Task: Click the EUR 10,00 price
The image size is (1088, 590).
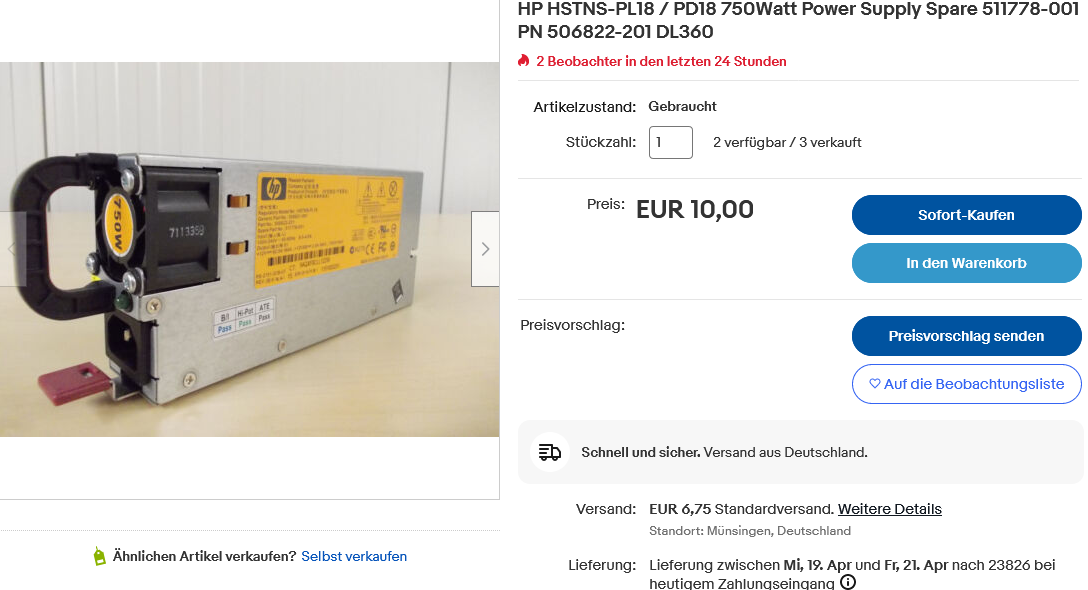Action: coord(695,209)
